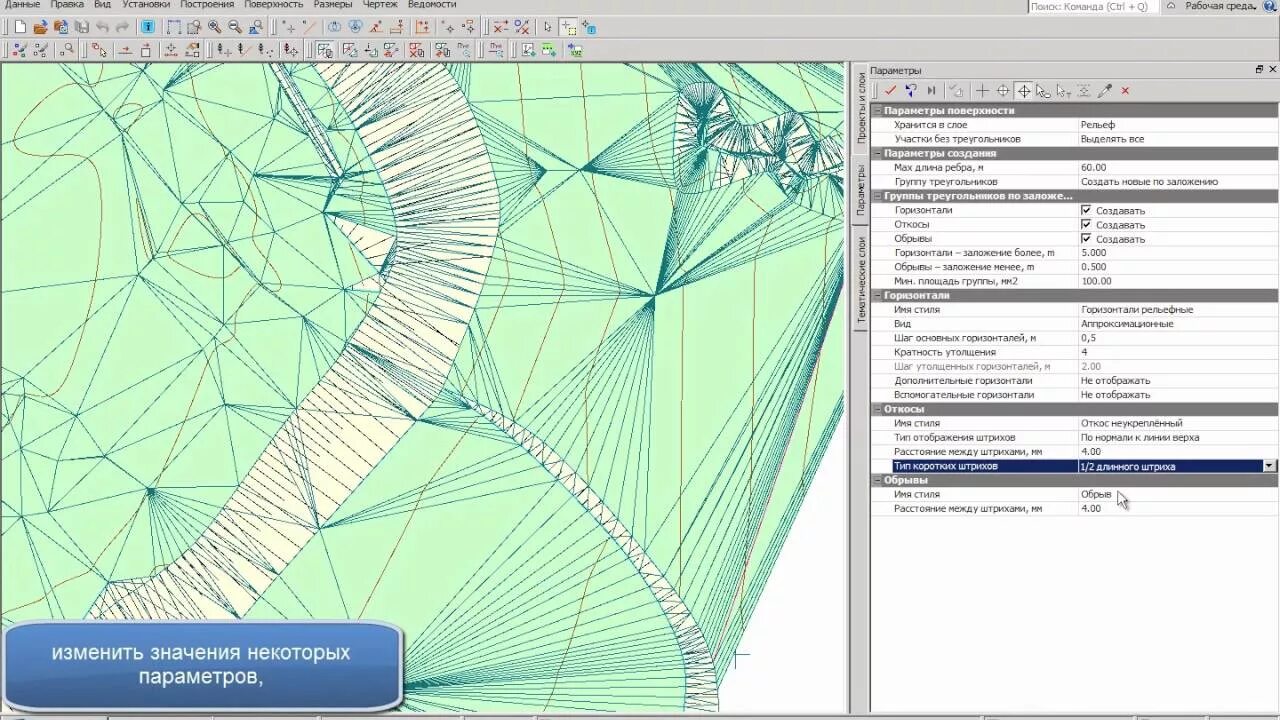Open the Ведомости menu
Image resolution: width=1280 pixels, height=720 pixels.
point(432,5)
